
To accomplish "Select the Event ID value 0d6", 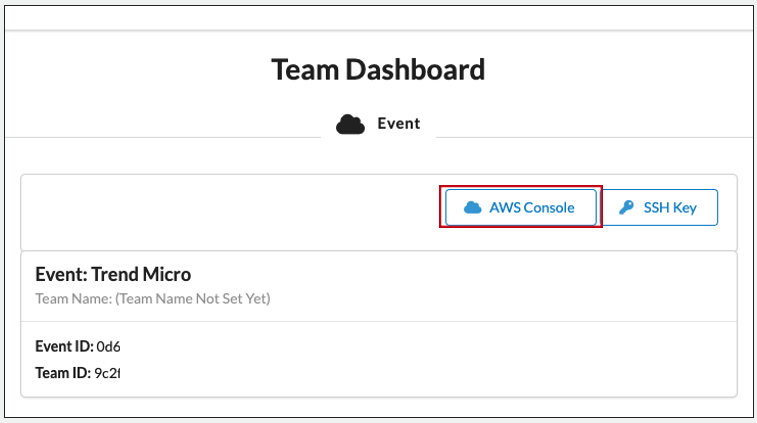I will 108,347.
